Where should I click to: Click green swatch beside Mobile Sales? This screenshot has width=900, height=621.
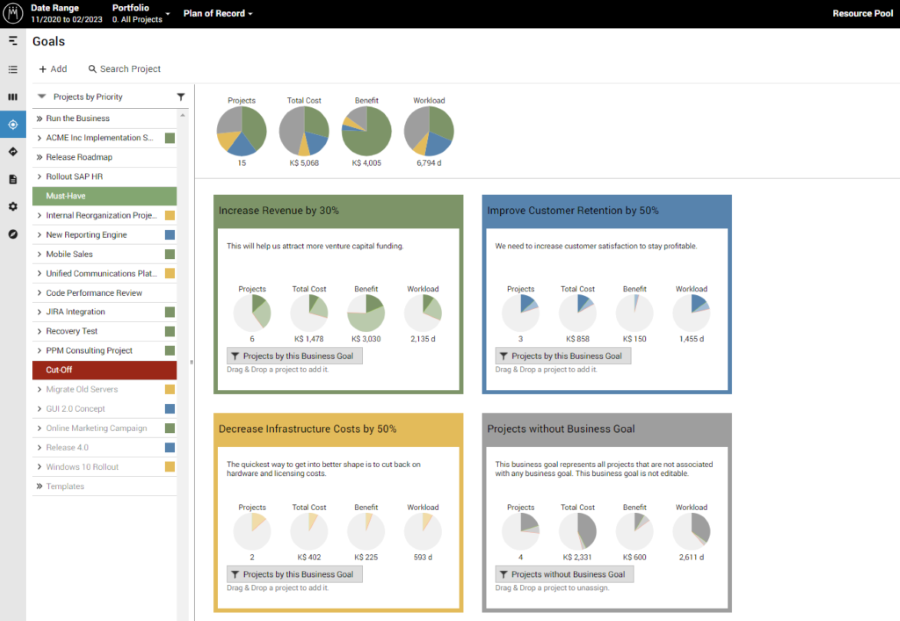(x=170, y=254)
